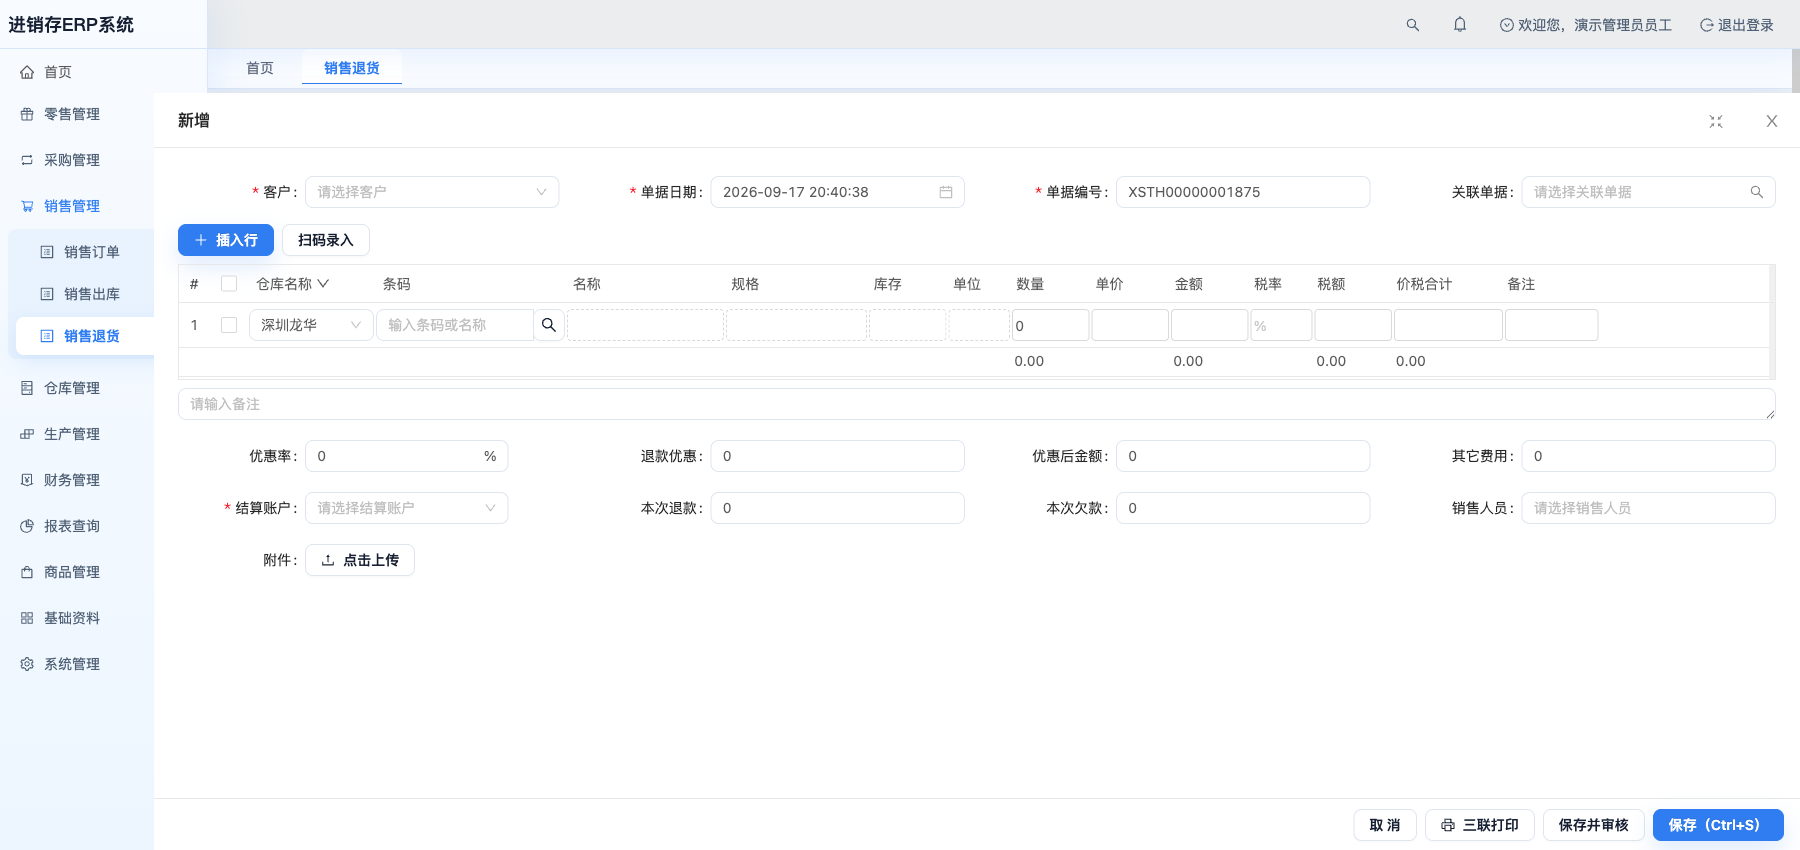
Task: Click the barcode search magnifier in row 1
Action: pos(549,325)
